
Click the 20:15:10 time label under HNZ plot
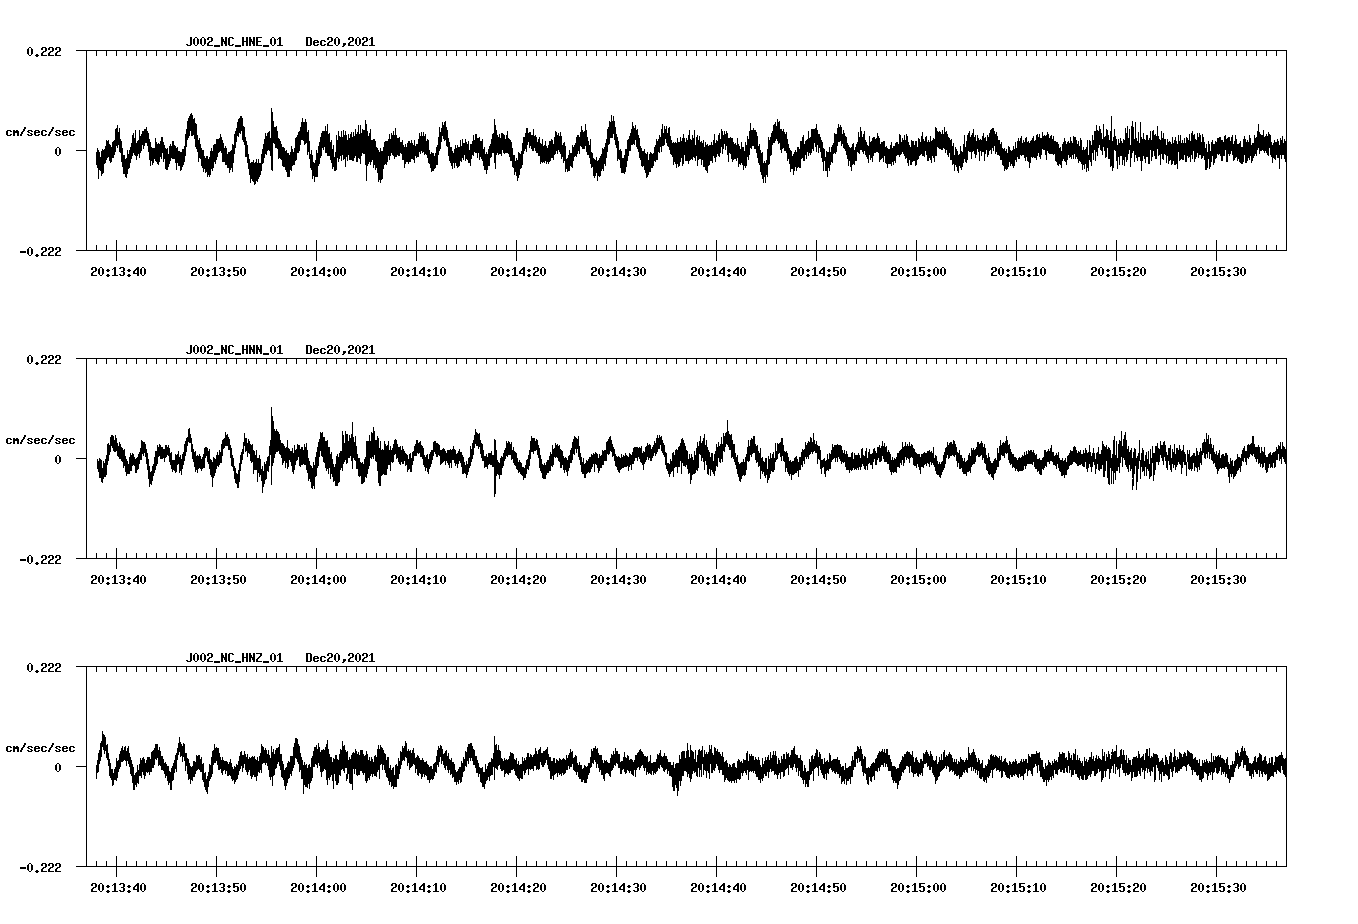[1018, 887]
